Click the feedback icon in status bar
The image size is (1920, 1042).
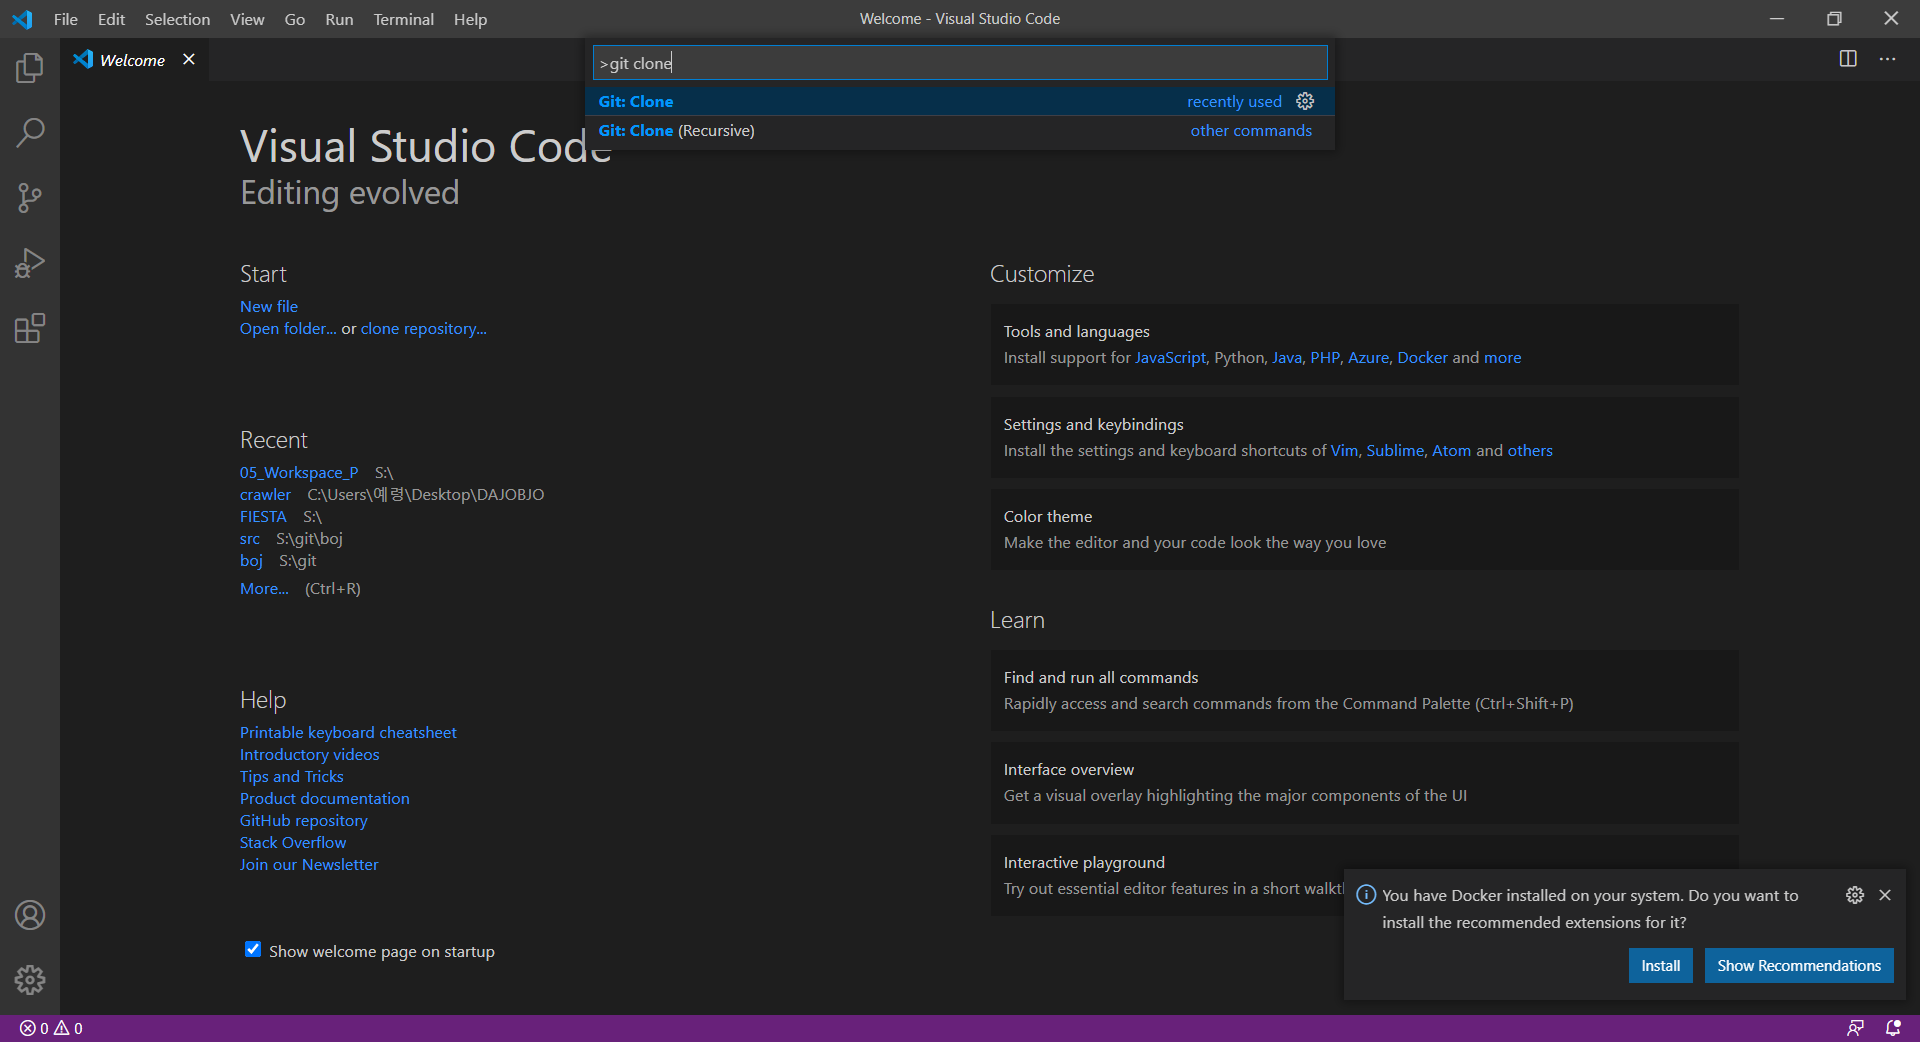[x=1855, y=1028]
